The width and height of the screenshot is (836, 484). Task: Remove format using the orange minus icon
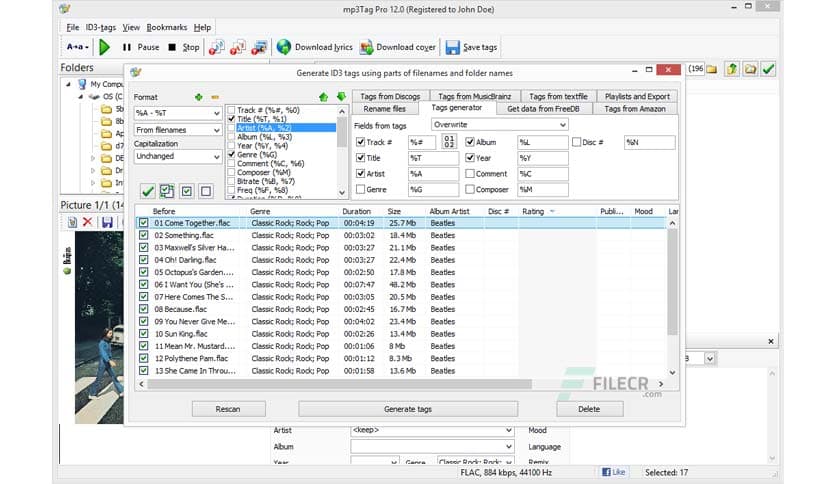click(215, 97)
